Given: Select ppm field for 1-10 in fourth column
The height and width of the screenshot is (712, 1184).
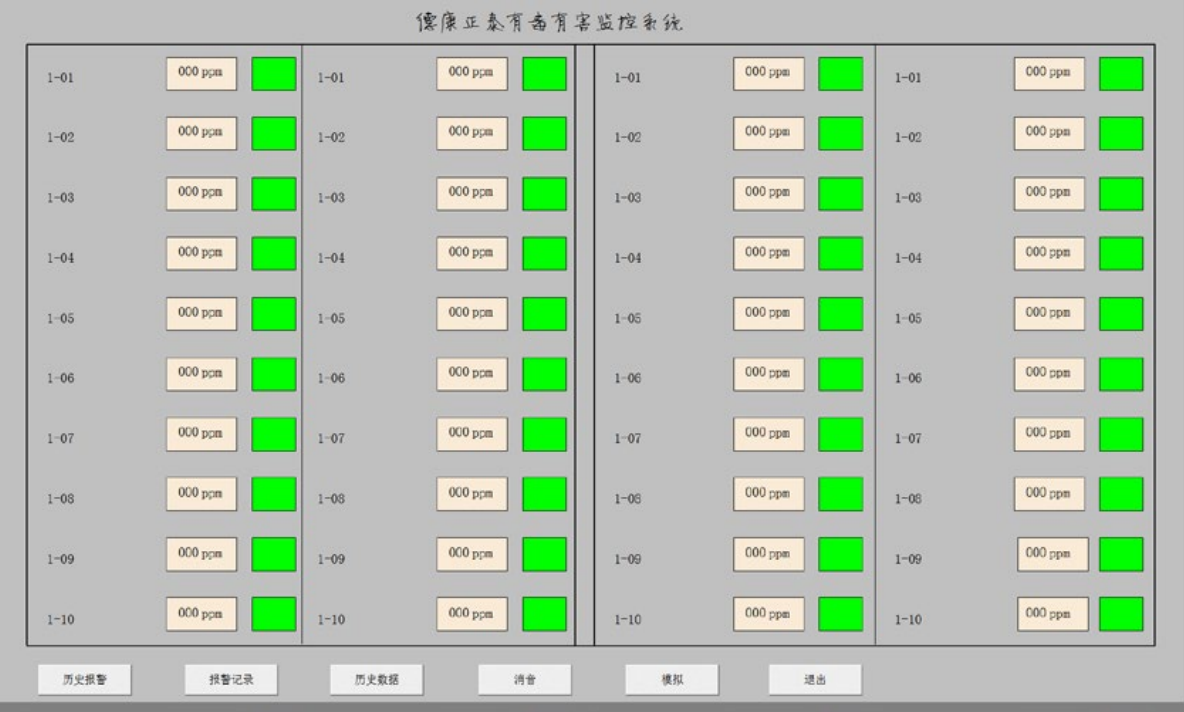Looking at the screenshot, I should [x=1053, y=614].
